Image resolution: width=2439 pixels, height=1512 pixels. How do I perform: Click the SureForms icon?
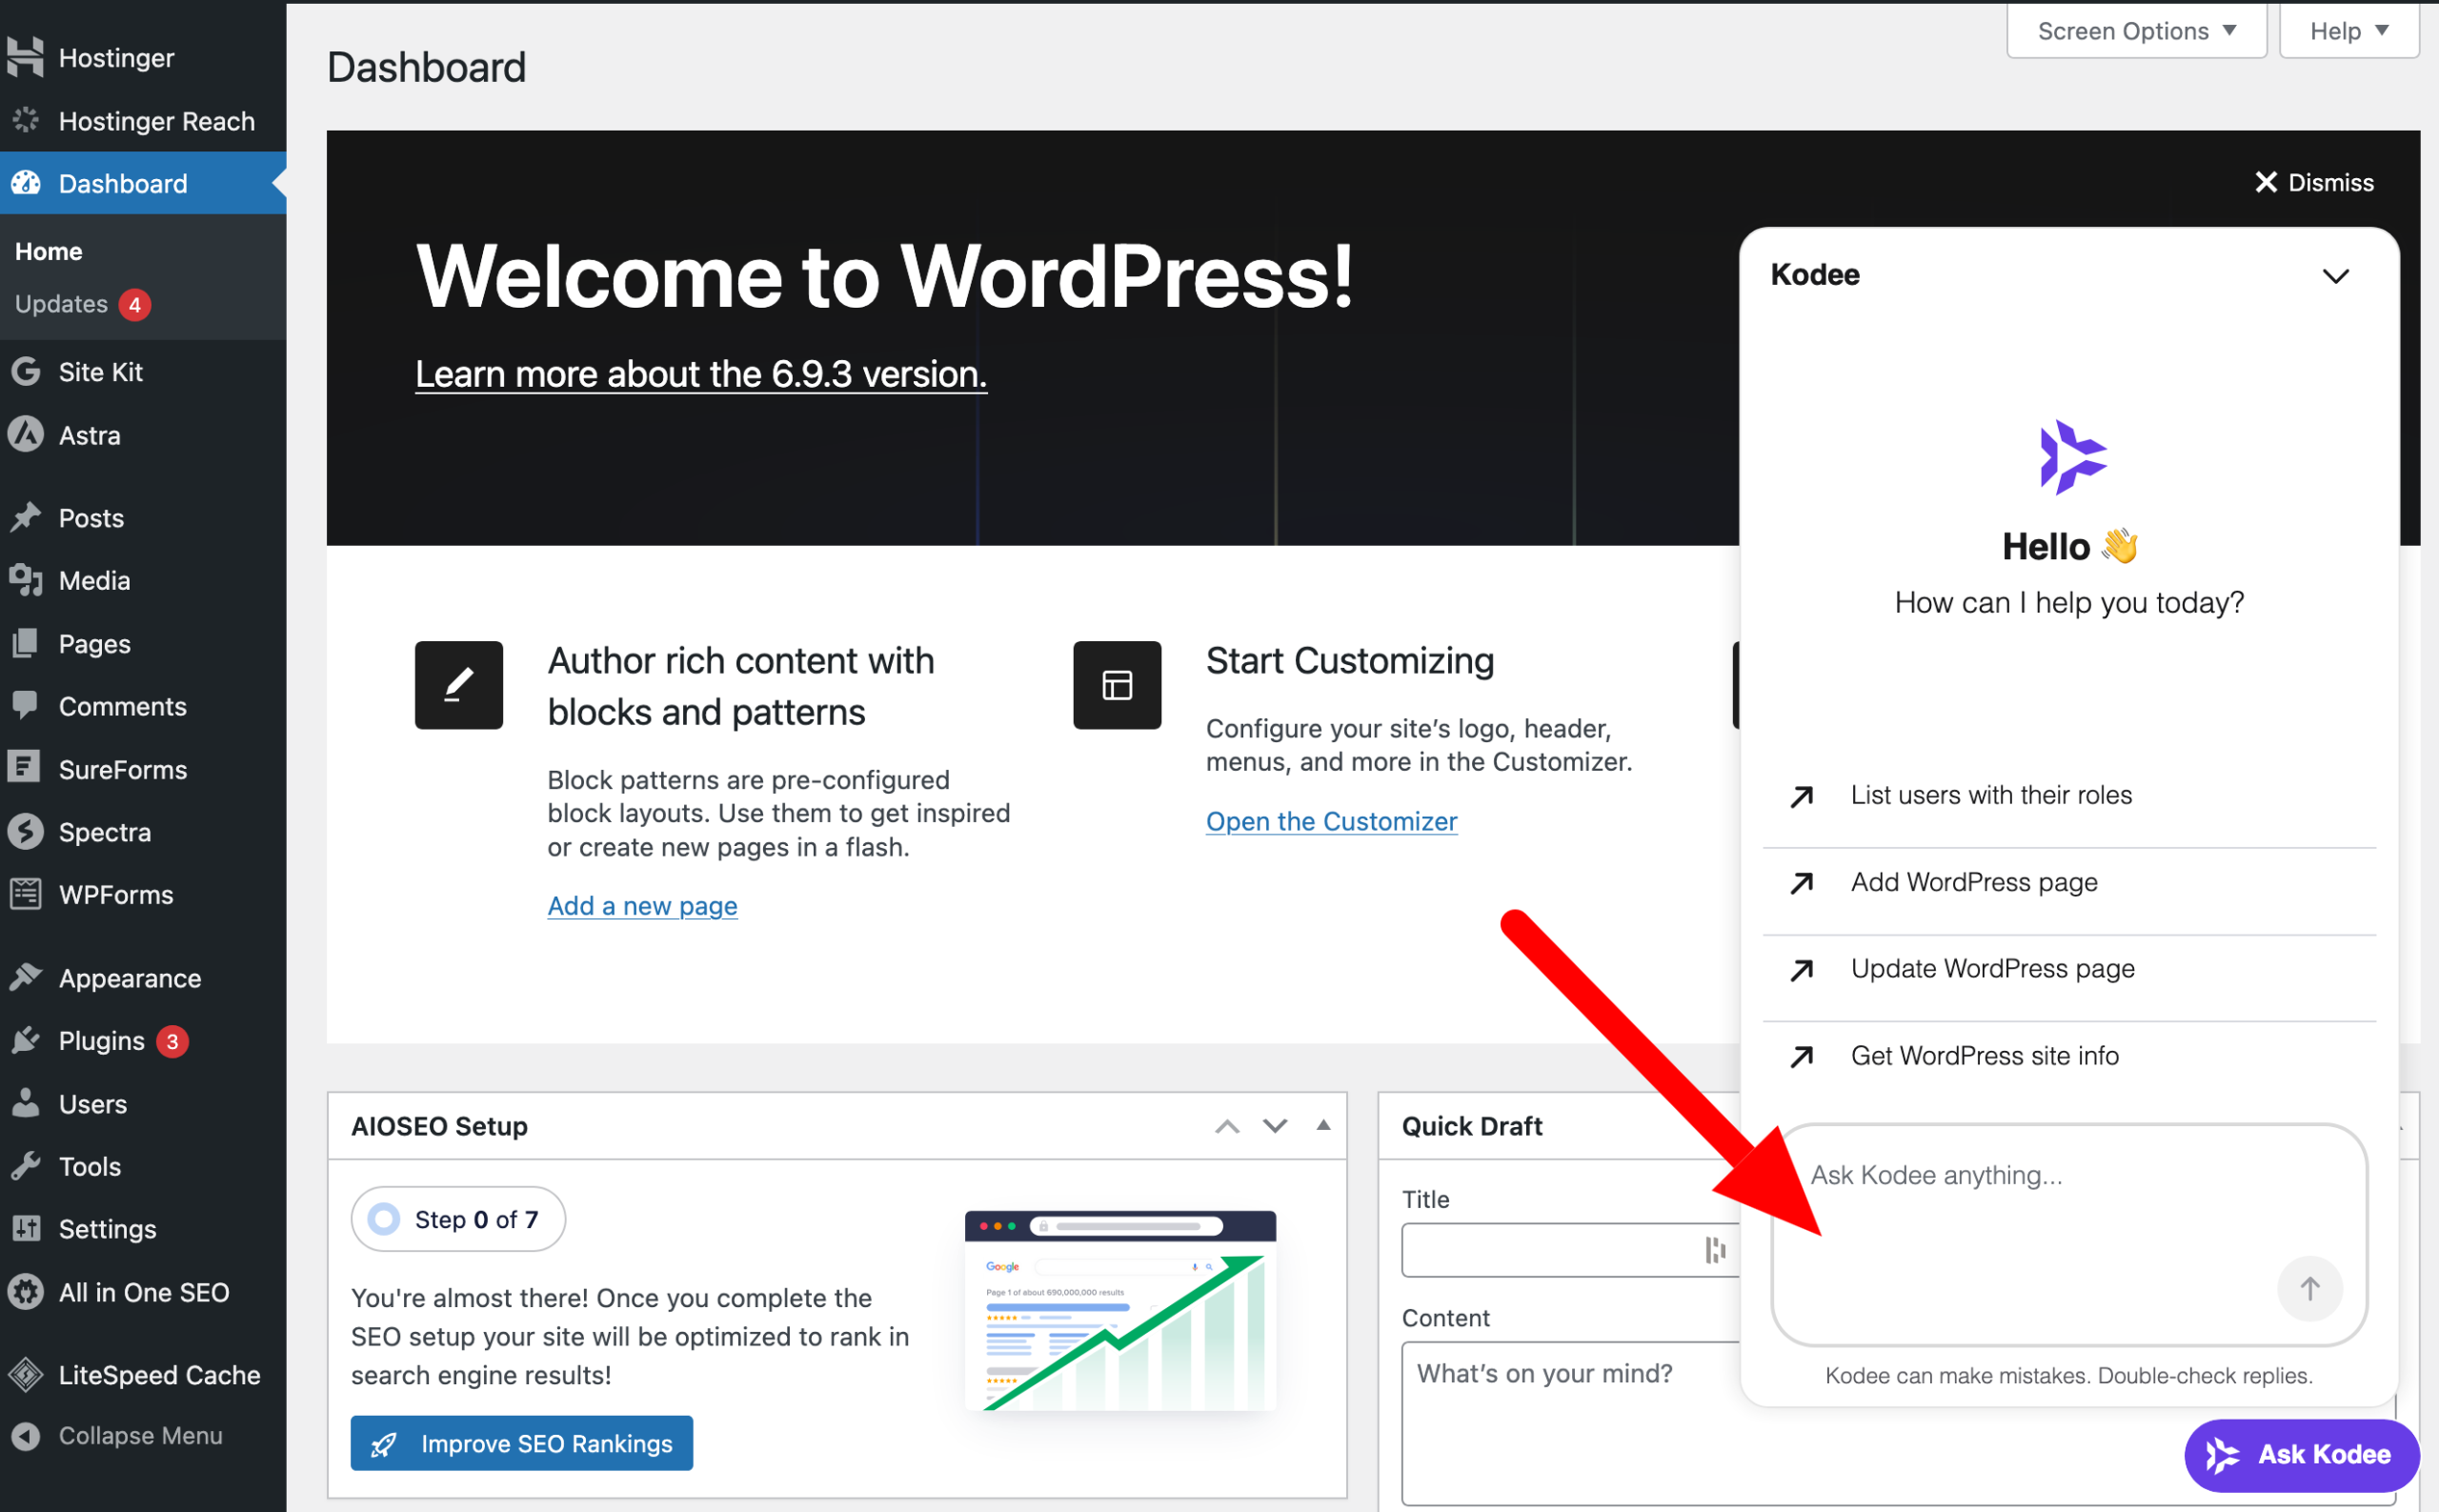click(24, 768)
